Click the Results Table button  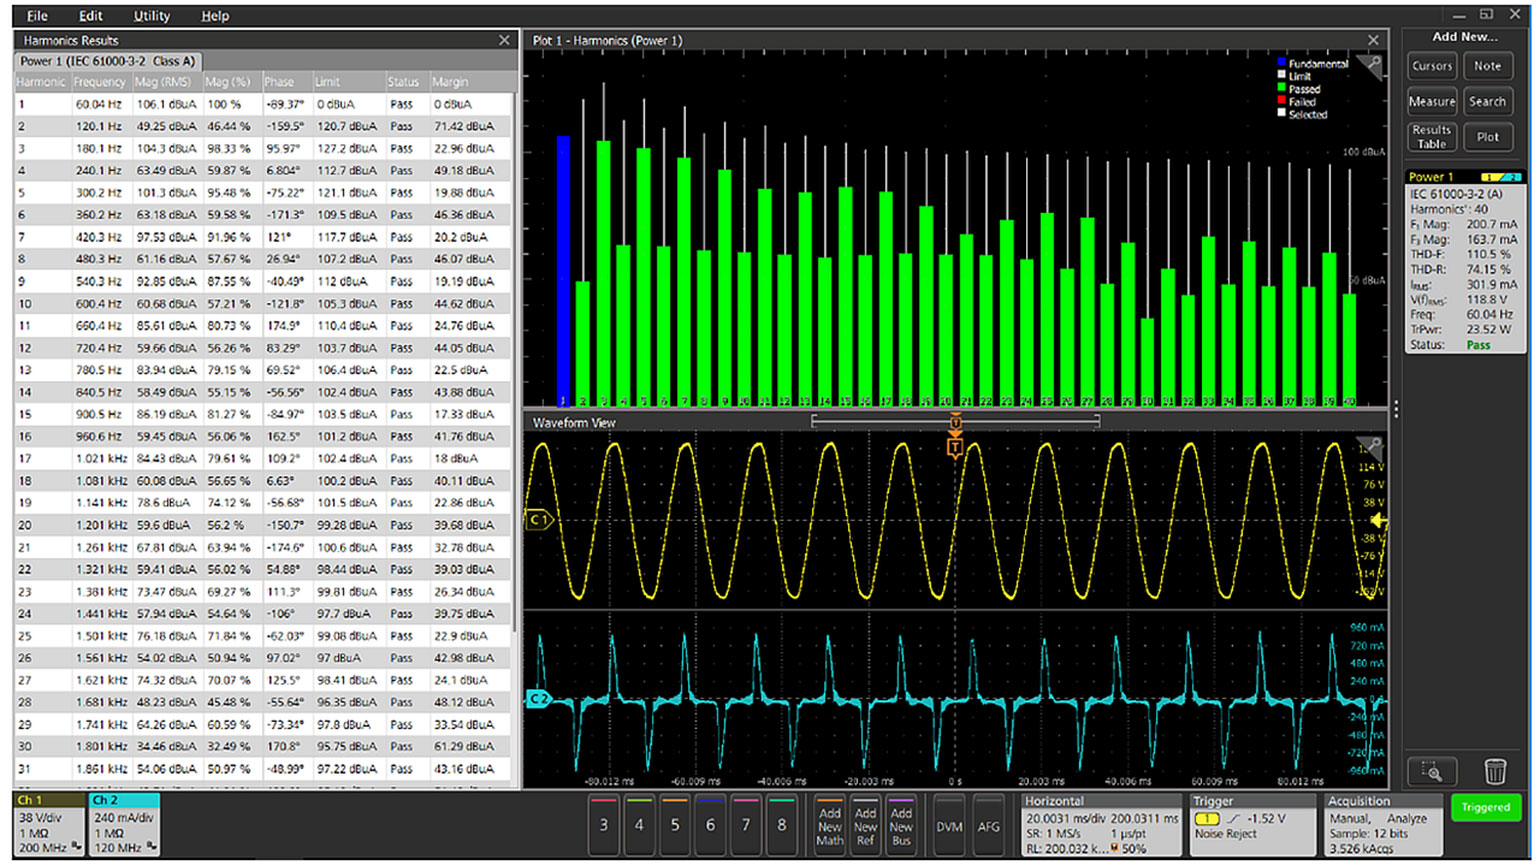point(1431,137)
